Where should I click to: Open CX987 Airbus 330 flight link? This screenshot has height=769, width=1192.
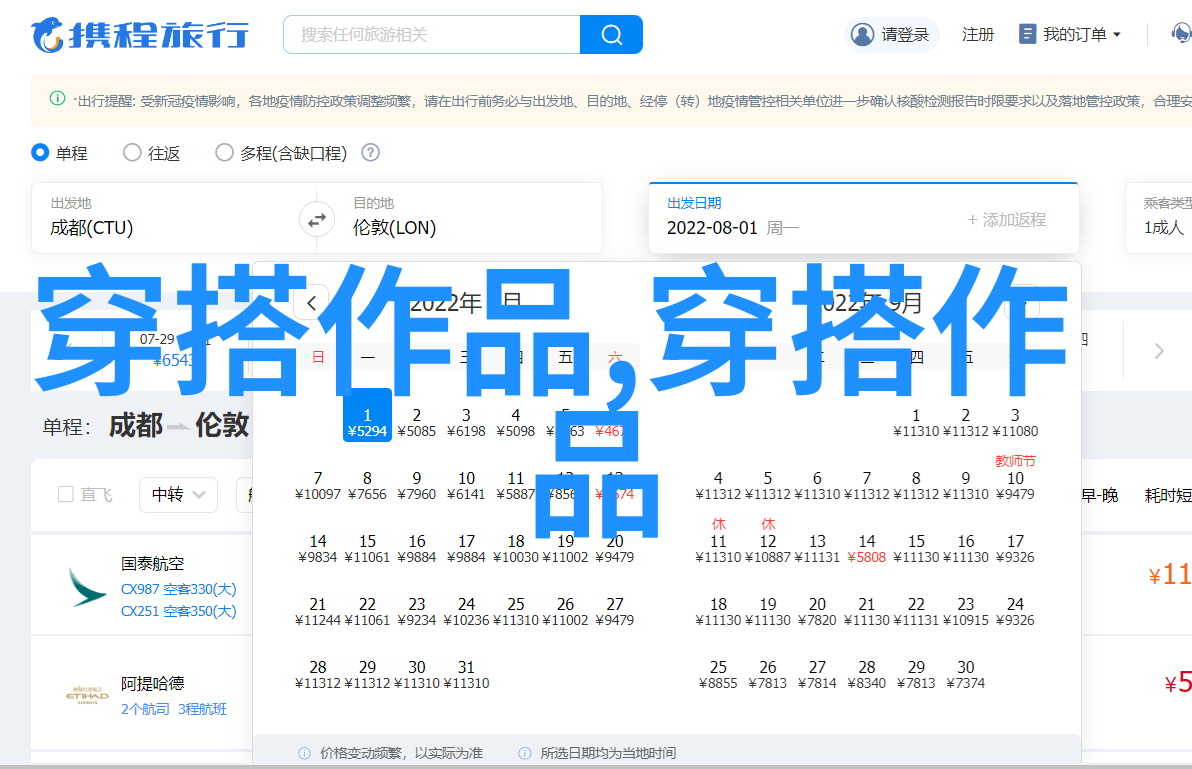coord(179,589)
